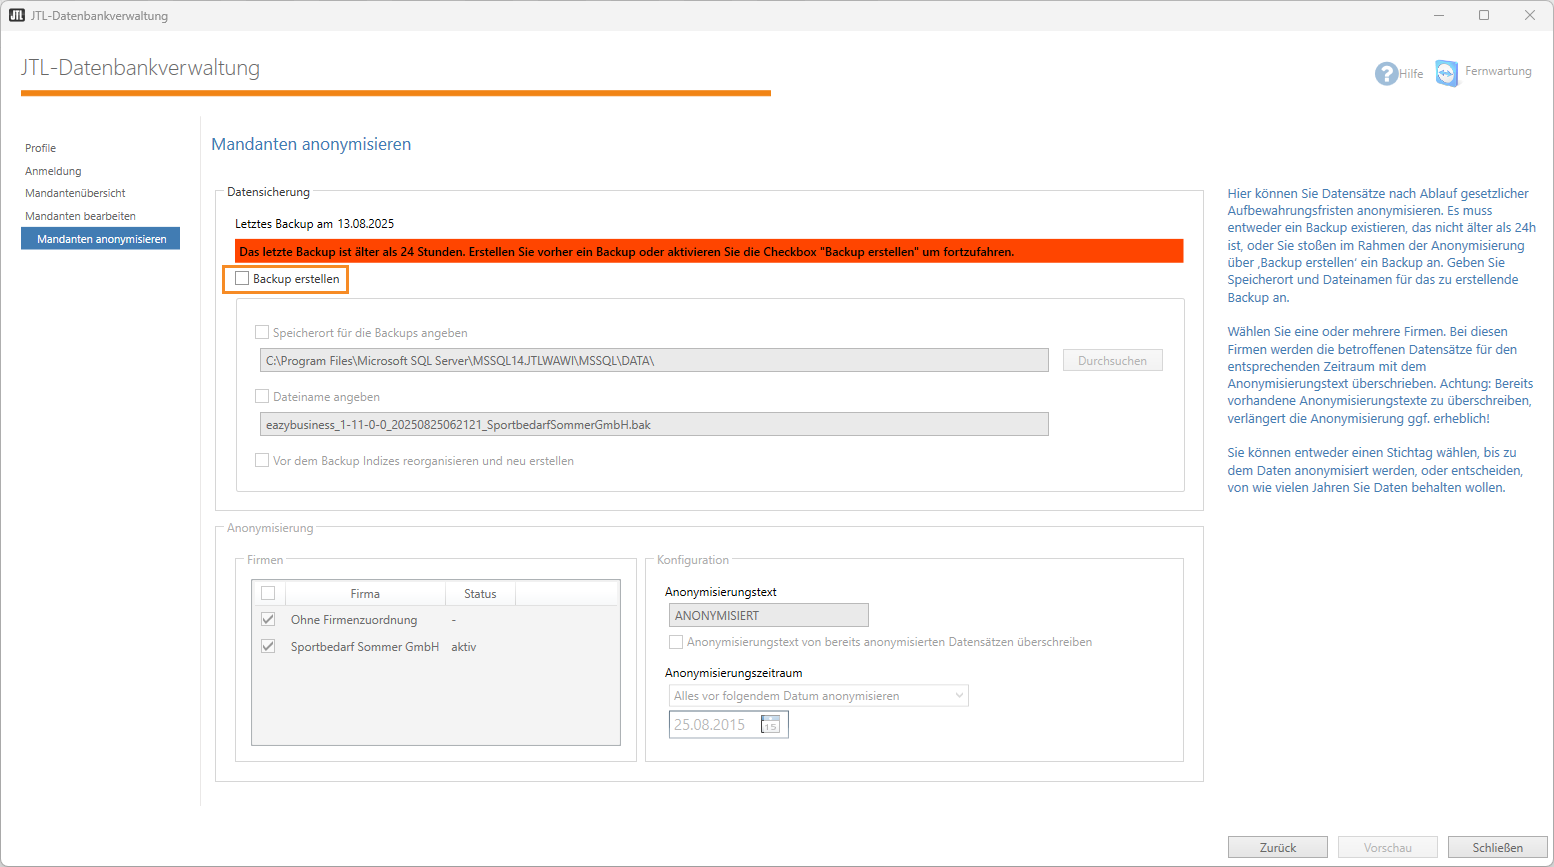Open Anmeldung in the left navigation
This screenshot has height=867, width=1554.
pyautogui.click(x=53, y=171)
